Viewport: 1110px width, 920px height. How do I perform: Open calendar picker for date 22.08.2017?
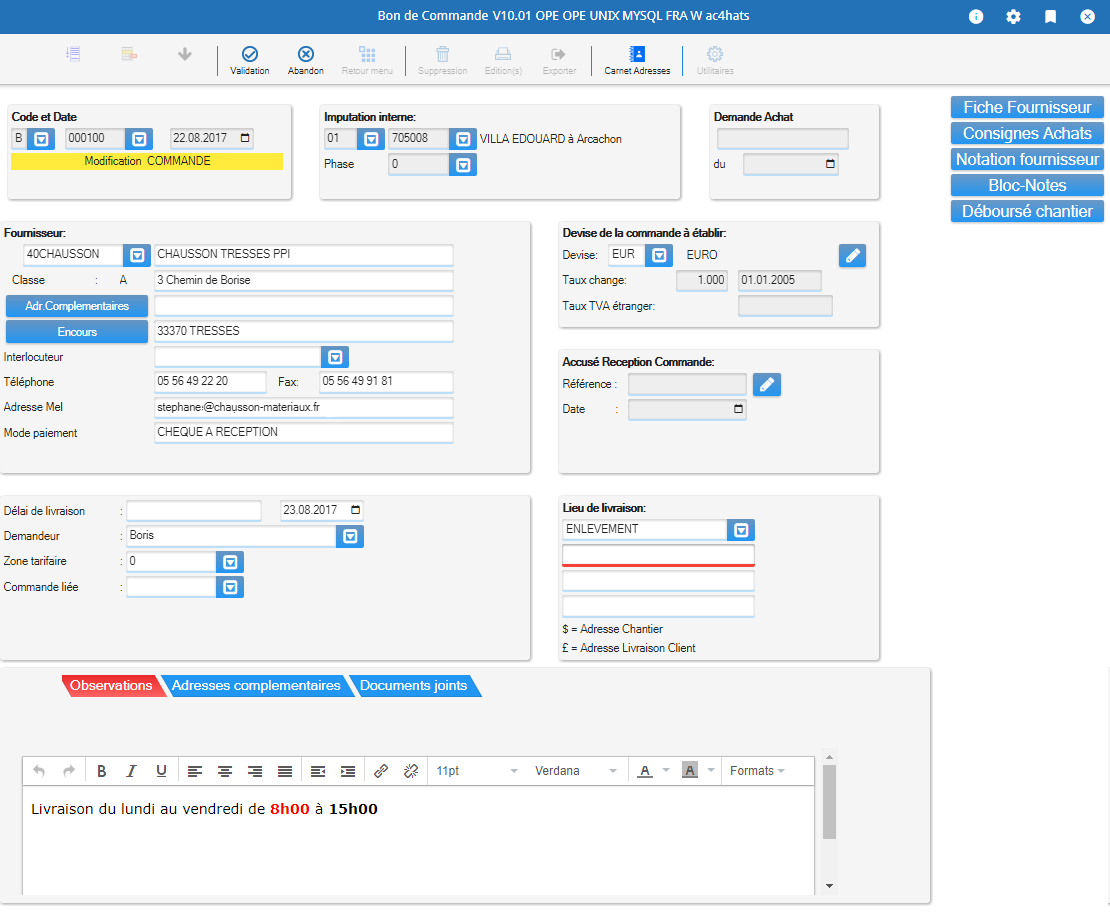coord(245,138)
